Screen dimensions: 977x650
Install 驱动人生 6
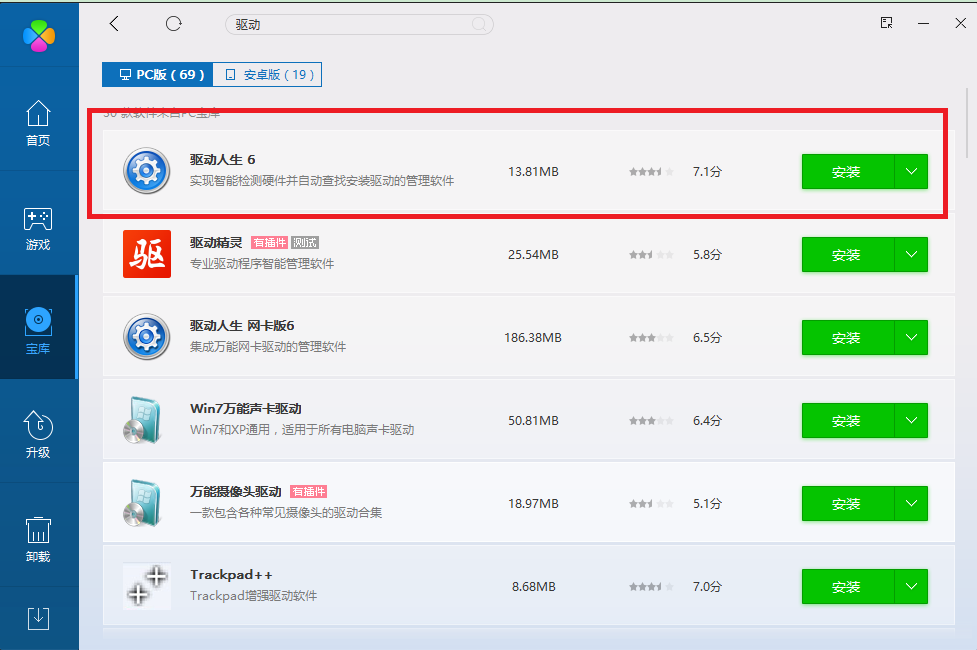[x=848, y=171]
